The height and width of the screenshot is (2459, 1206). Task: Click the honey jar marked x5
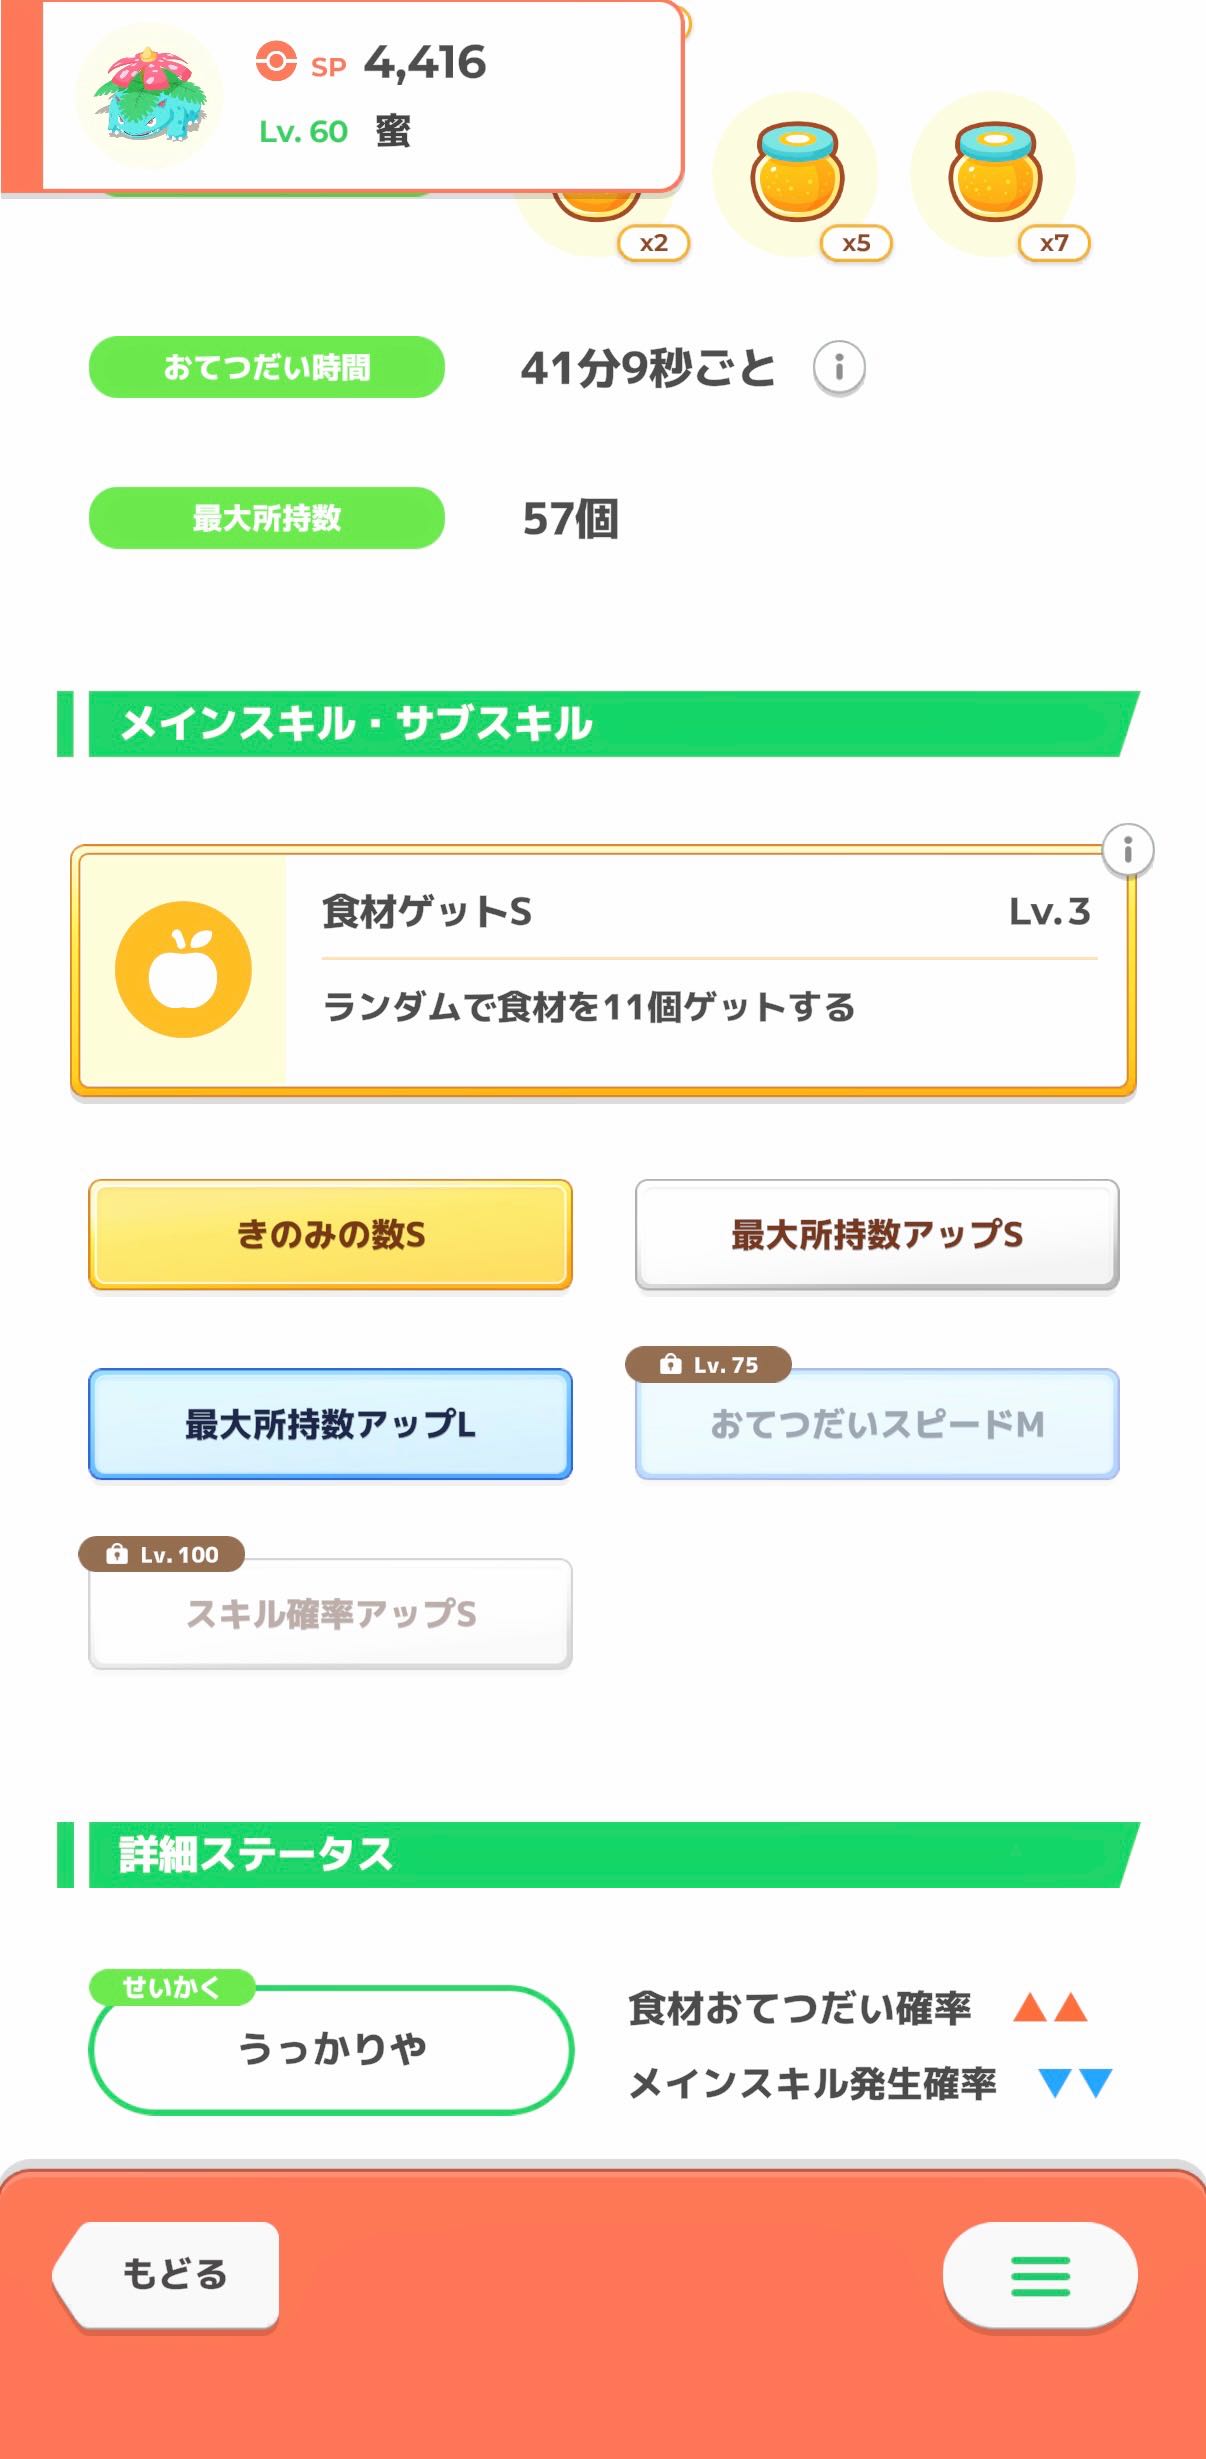pyautogui.click(x=797, y=174)
